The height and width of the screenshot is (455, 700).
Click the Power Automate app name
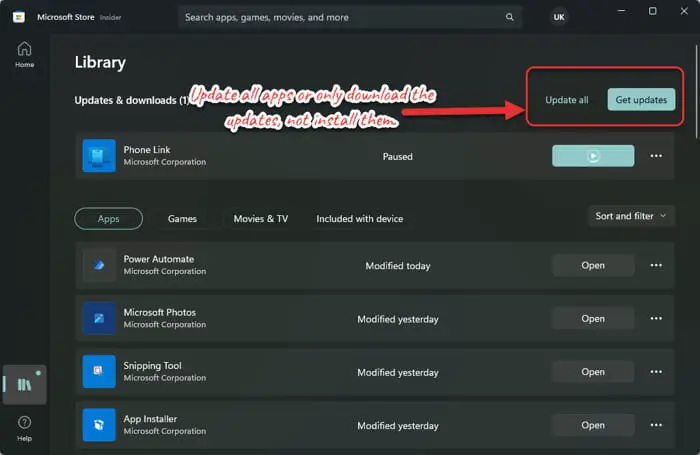pyautogui.click(x=159, y=259)
